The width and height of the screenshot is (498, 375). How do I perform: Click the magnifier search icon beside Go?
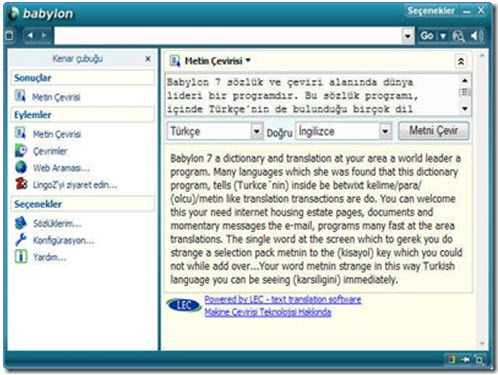point(458,35)
